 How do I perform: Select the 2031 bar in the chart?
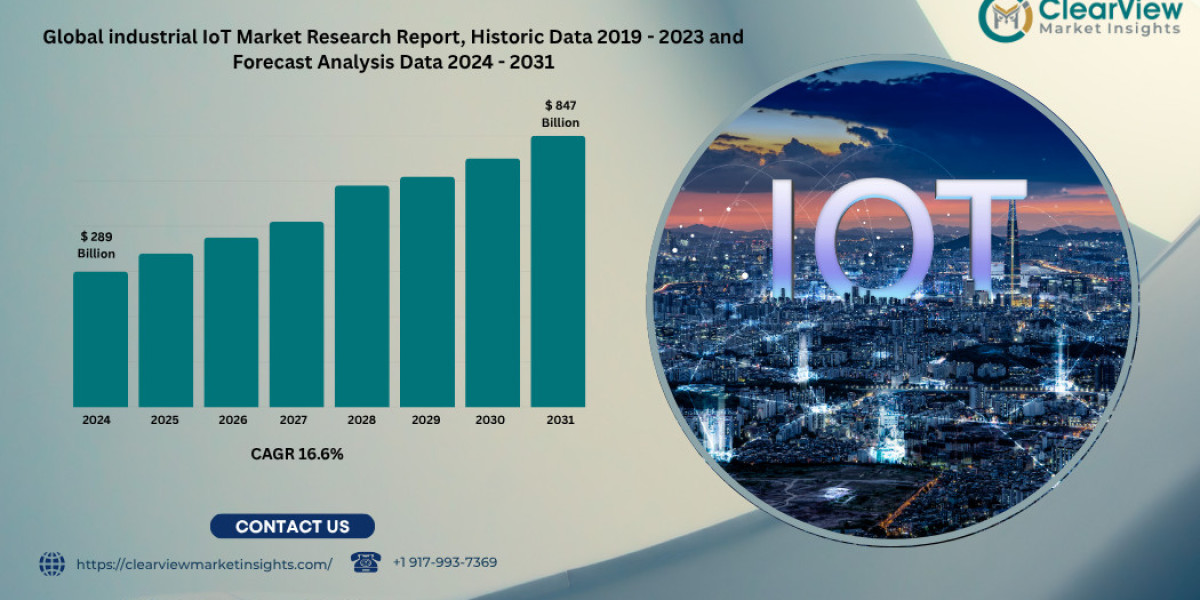(x=558, y=271)
